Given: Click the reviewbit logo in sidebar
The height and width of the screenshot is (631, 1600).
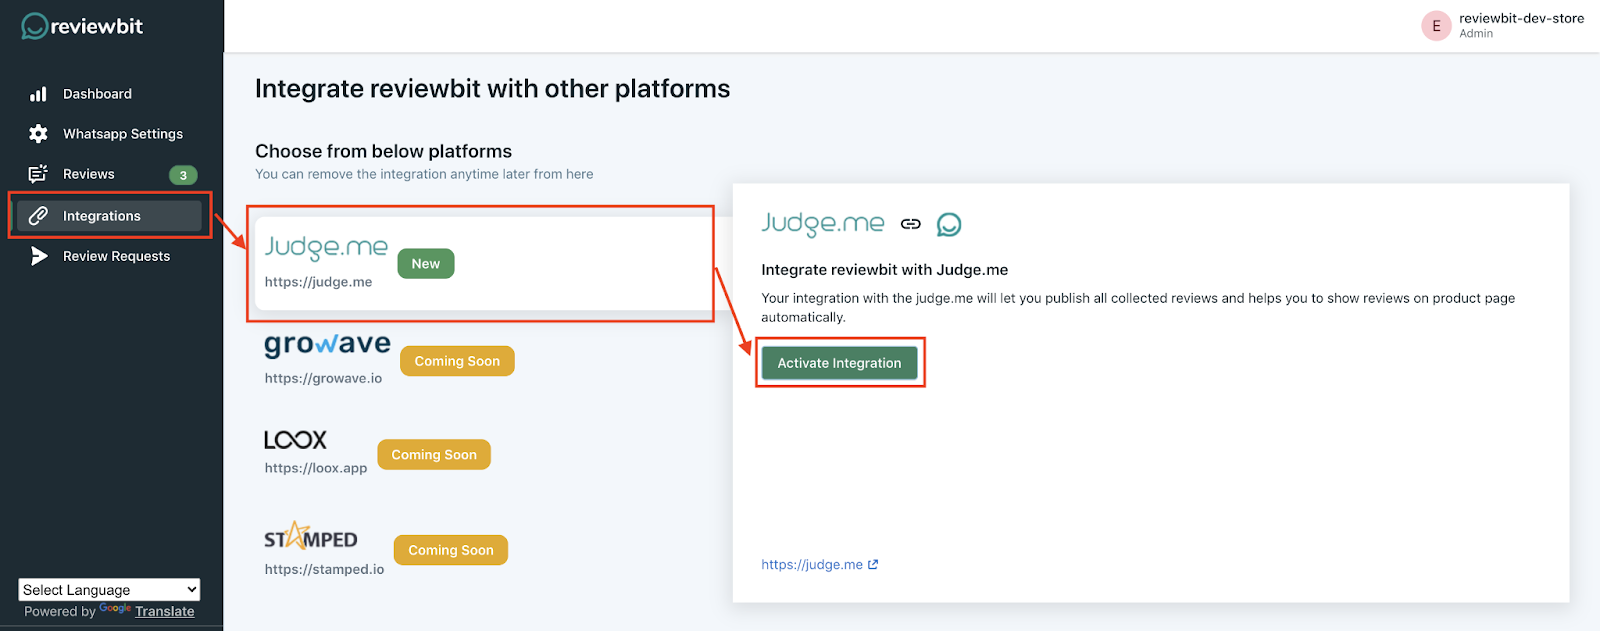Looking at the screenshot, I should coord(82,27).
